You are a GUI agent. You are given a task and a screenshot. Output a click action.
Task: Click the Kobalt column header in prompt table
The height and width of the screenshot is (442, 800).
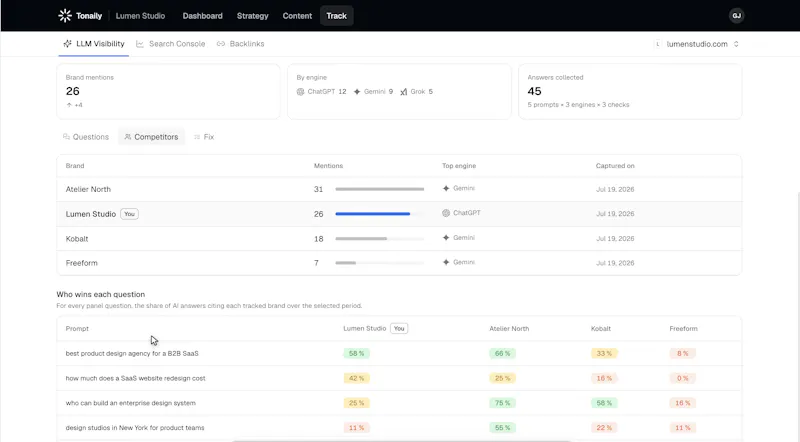(x=601, y=329)
